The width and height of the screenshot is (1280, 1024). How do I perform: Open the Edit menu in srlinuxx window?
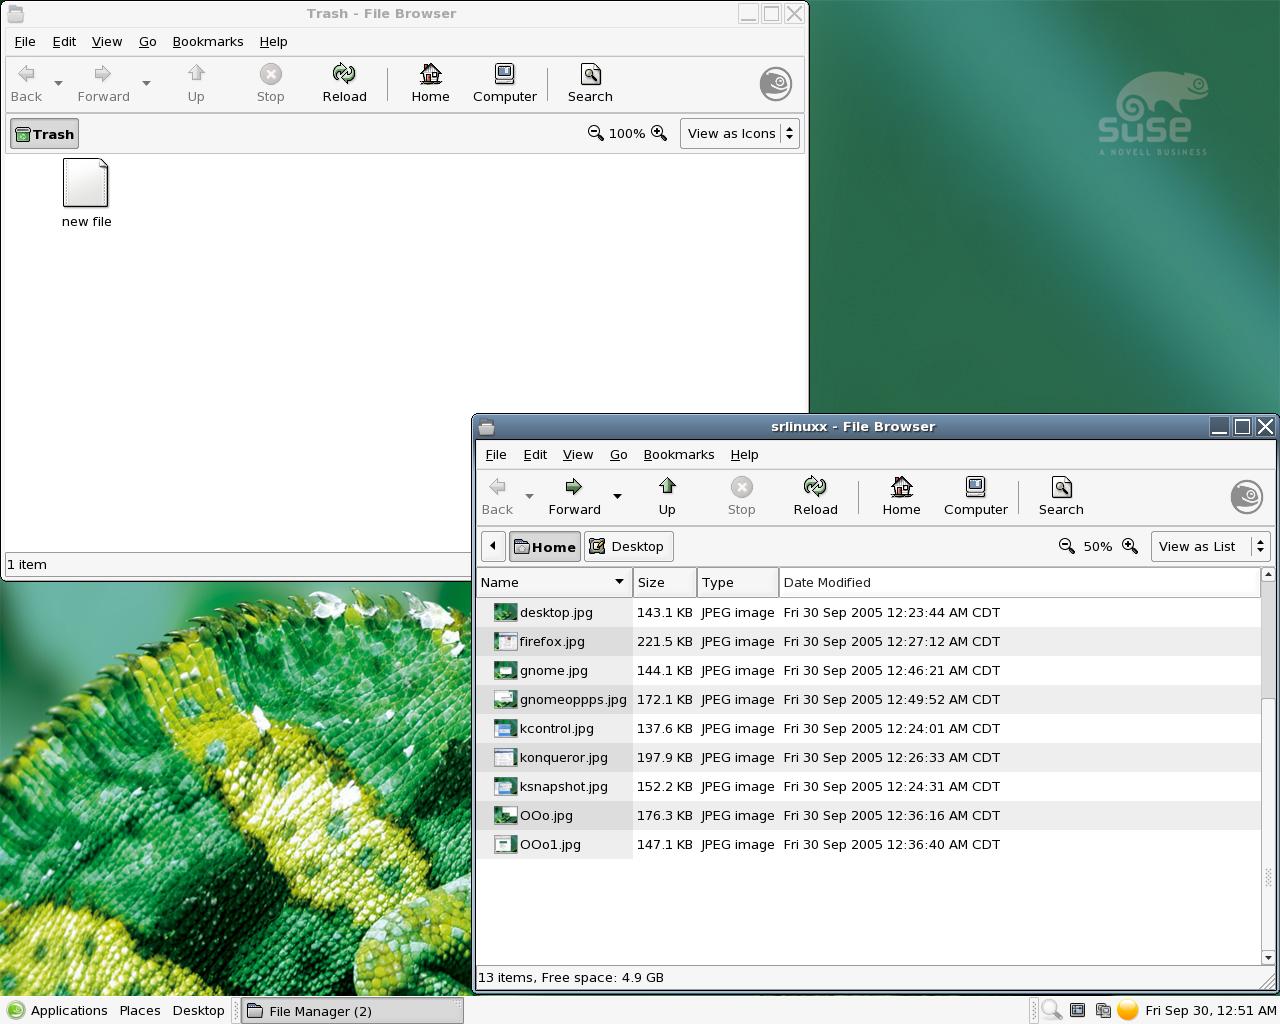pos(535,454)
